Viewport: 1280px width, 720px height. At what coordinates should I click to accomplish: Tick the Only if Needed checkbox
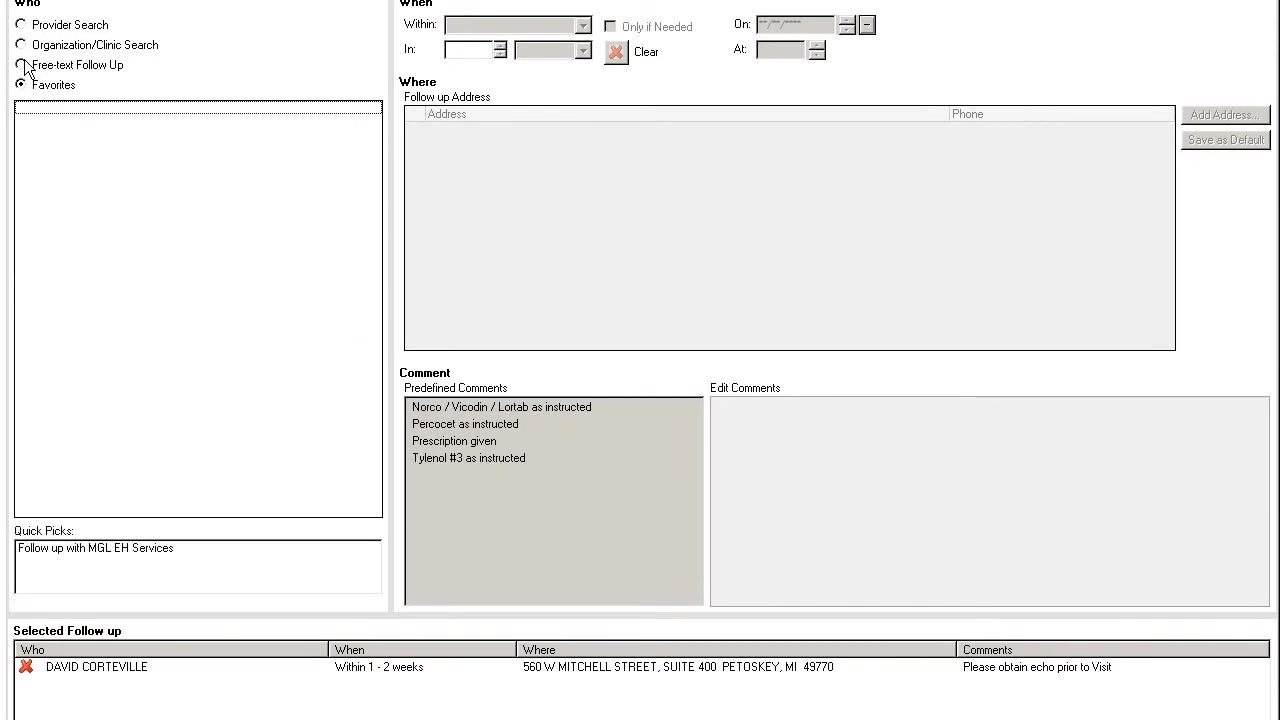point(610,27)
